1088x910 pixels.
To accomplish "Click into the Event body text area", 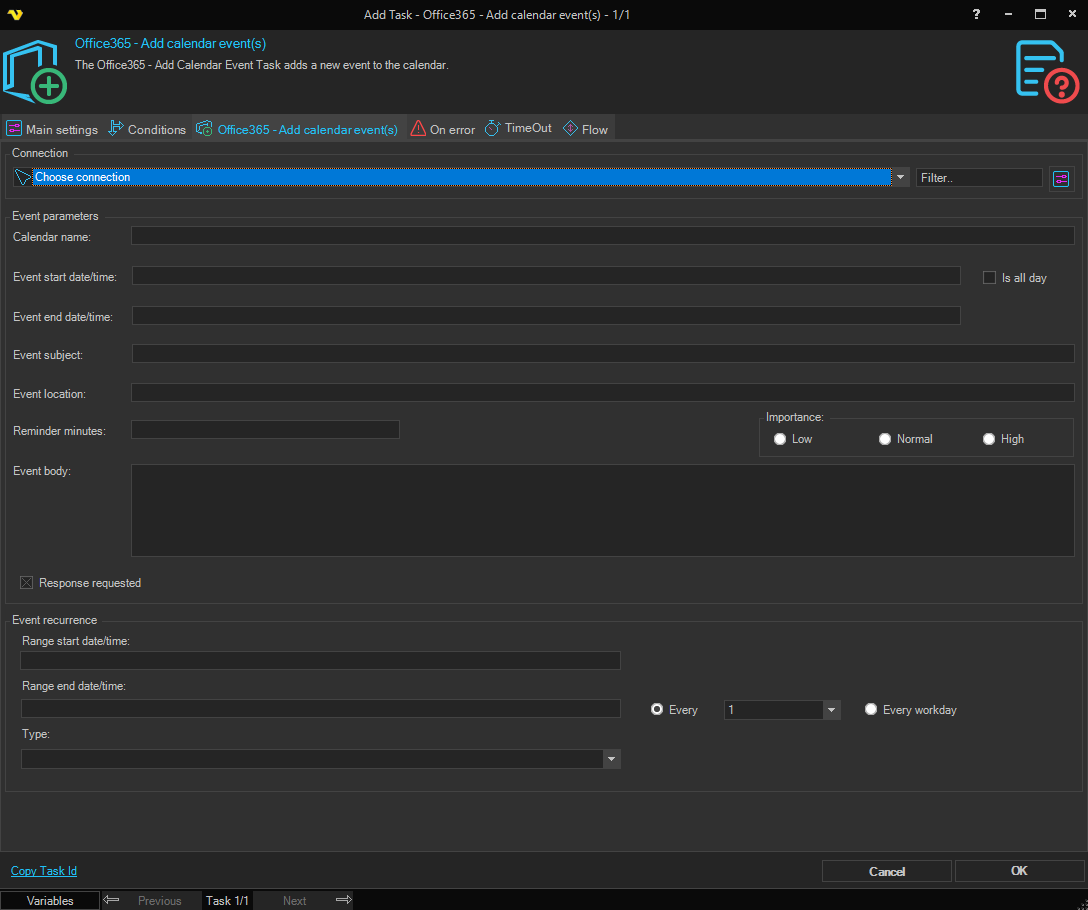I will click(x=602, y=510).
